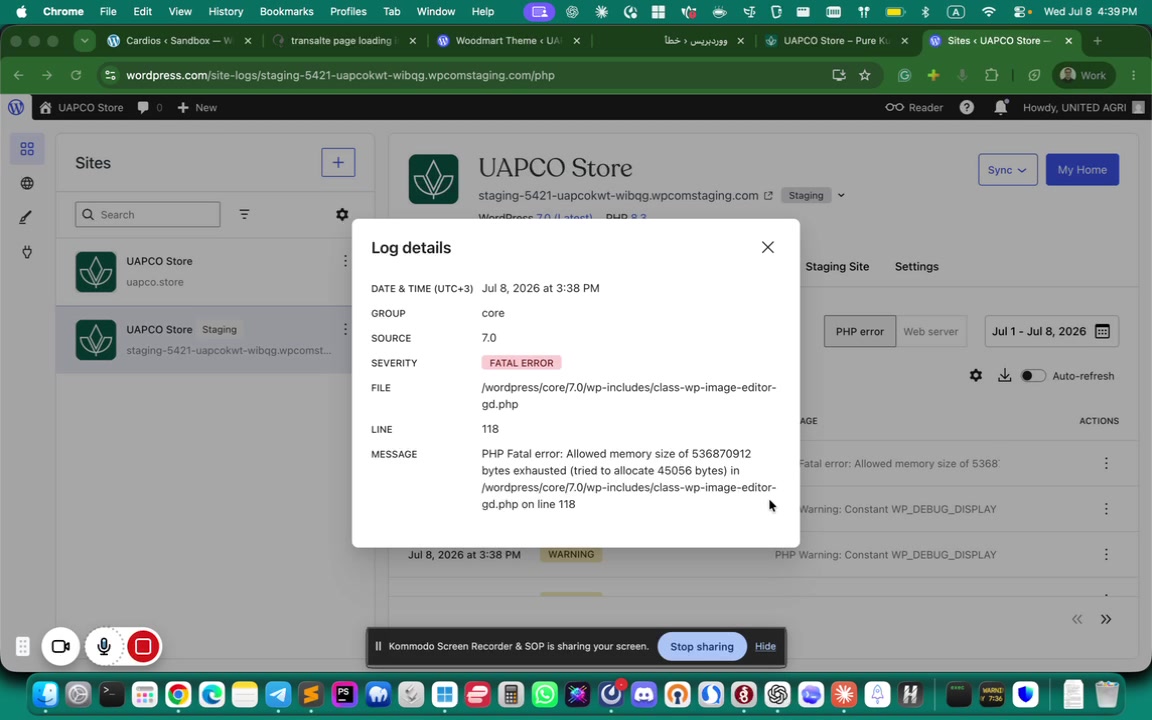The width and height of the screenshot is (1152, 720).
Task: Open comments bubble in admin bar
Action: pyautogui.click(x=149, y=107)
